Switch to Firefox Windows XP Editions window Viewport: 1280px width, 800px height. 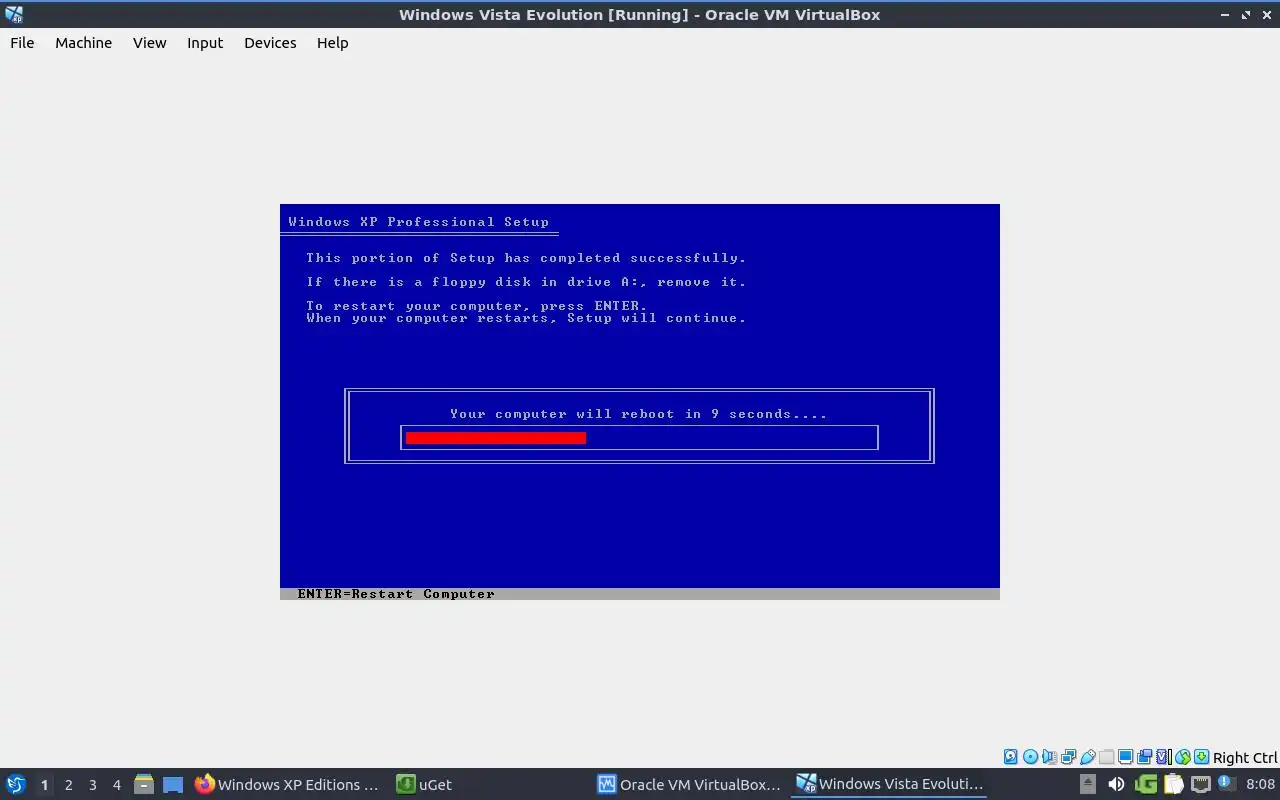coord(287,784)
